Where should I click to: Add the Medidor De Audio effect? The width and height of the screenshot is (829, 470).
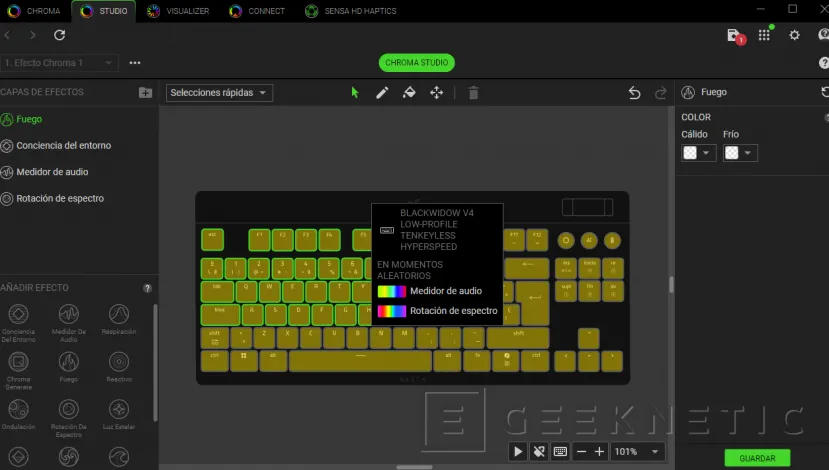[x=69, y=323]
